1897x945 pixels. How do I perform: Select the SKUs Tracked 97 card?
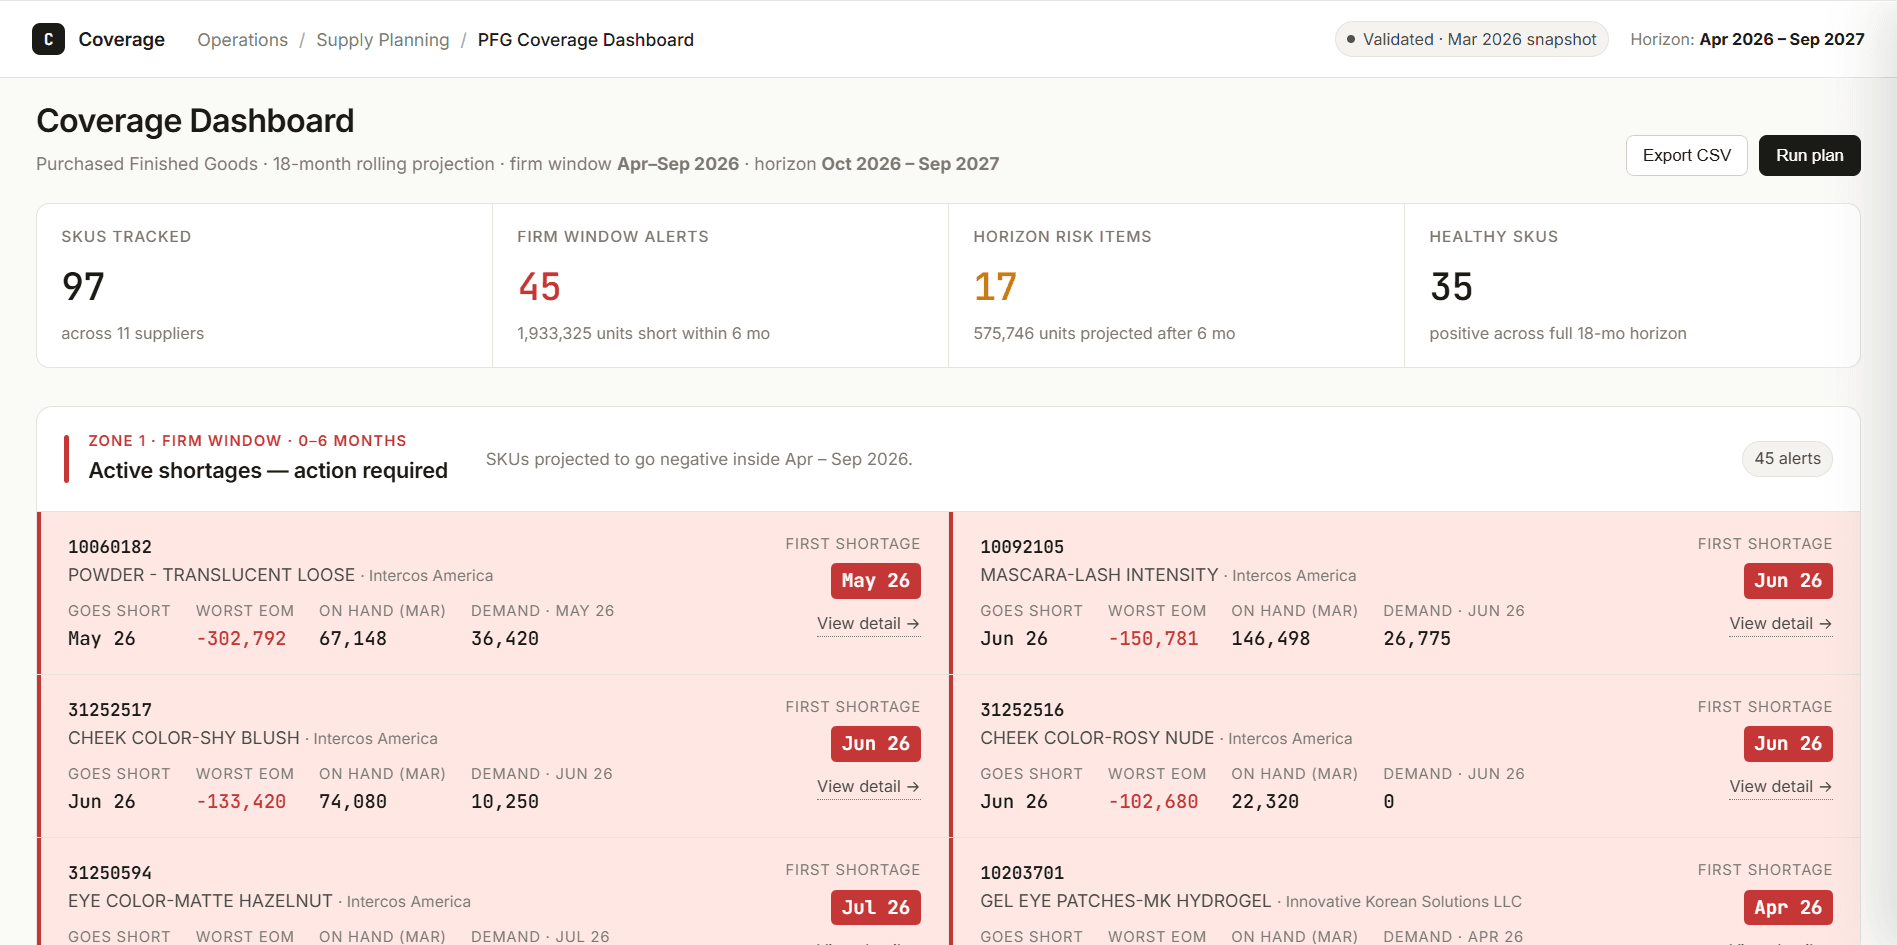[x=265, y=286]
